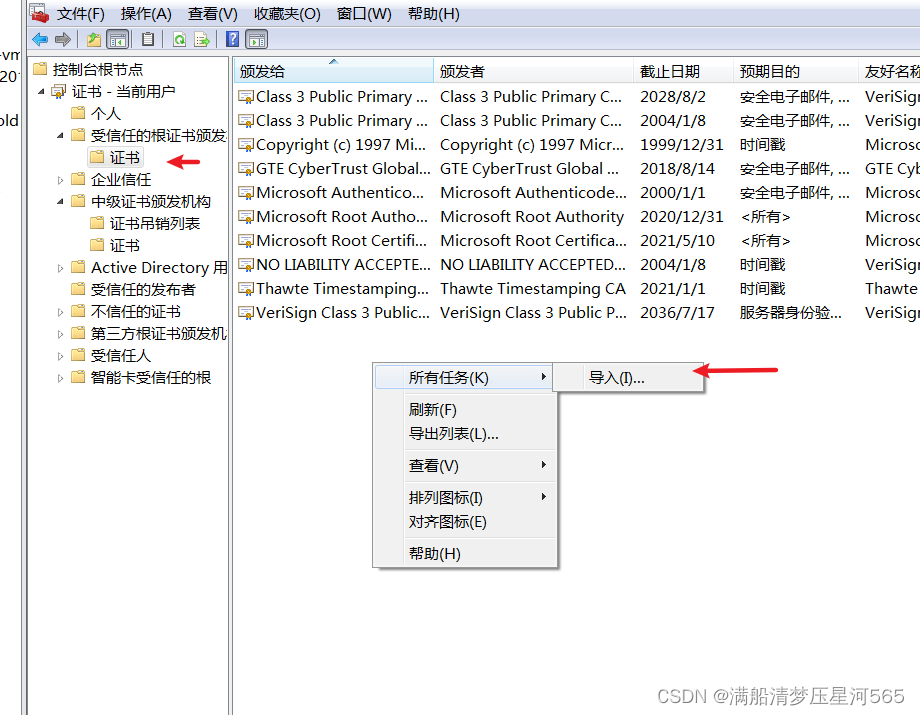Click certificate icon of GTE CyberTrust Global row
This screenshot has width=920, height=715.
245,169
